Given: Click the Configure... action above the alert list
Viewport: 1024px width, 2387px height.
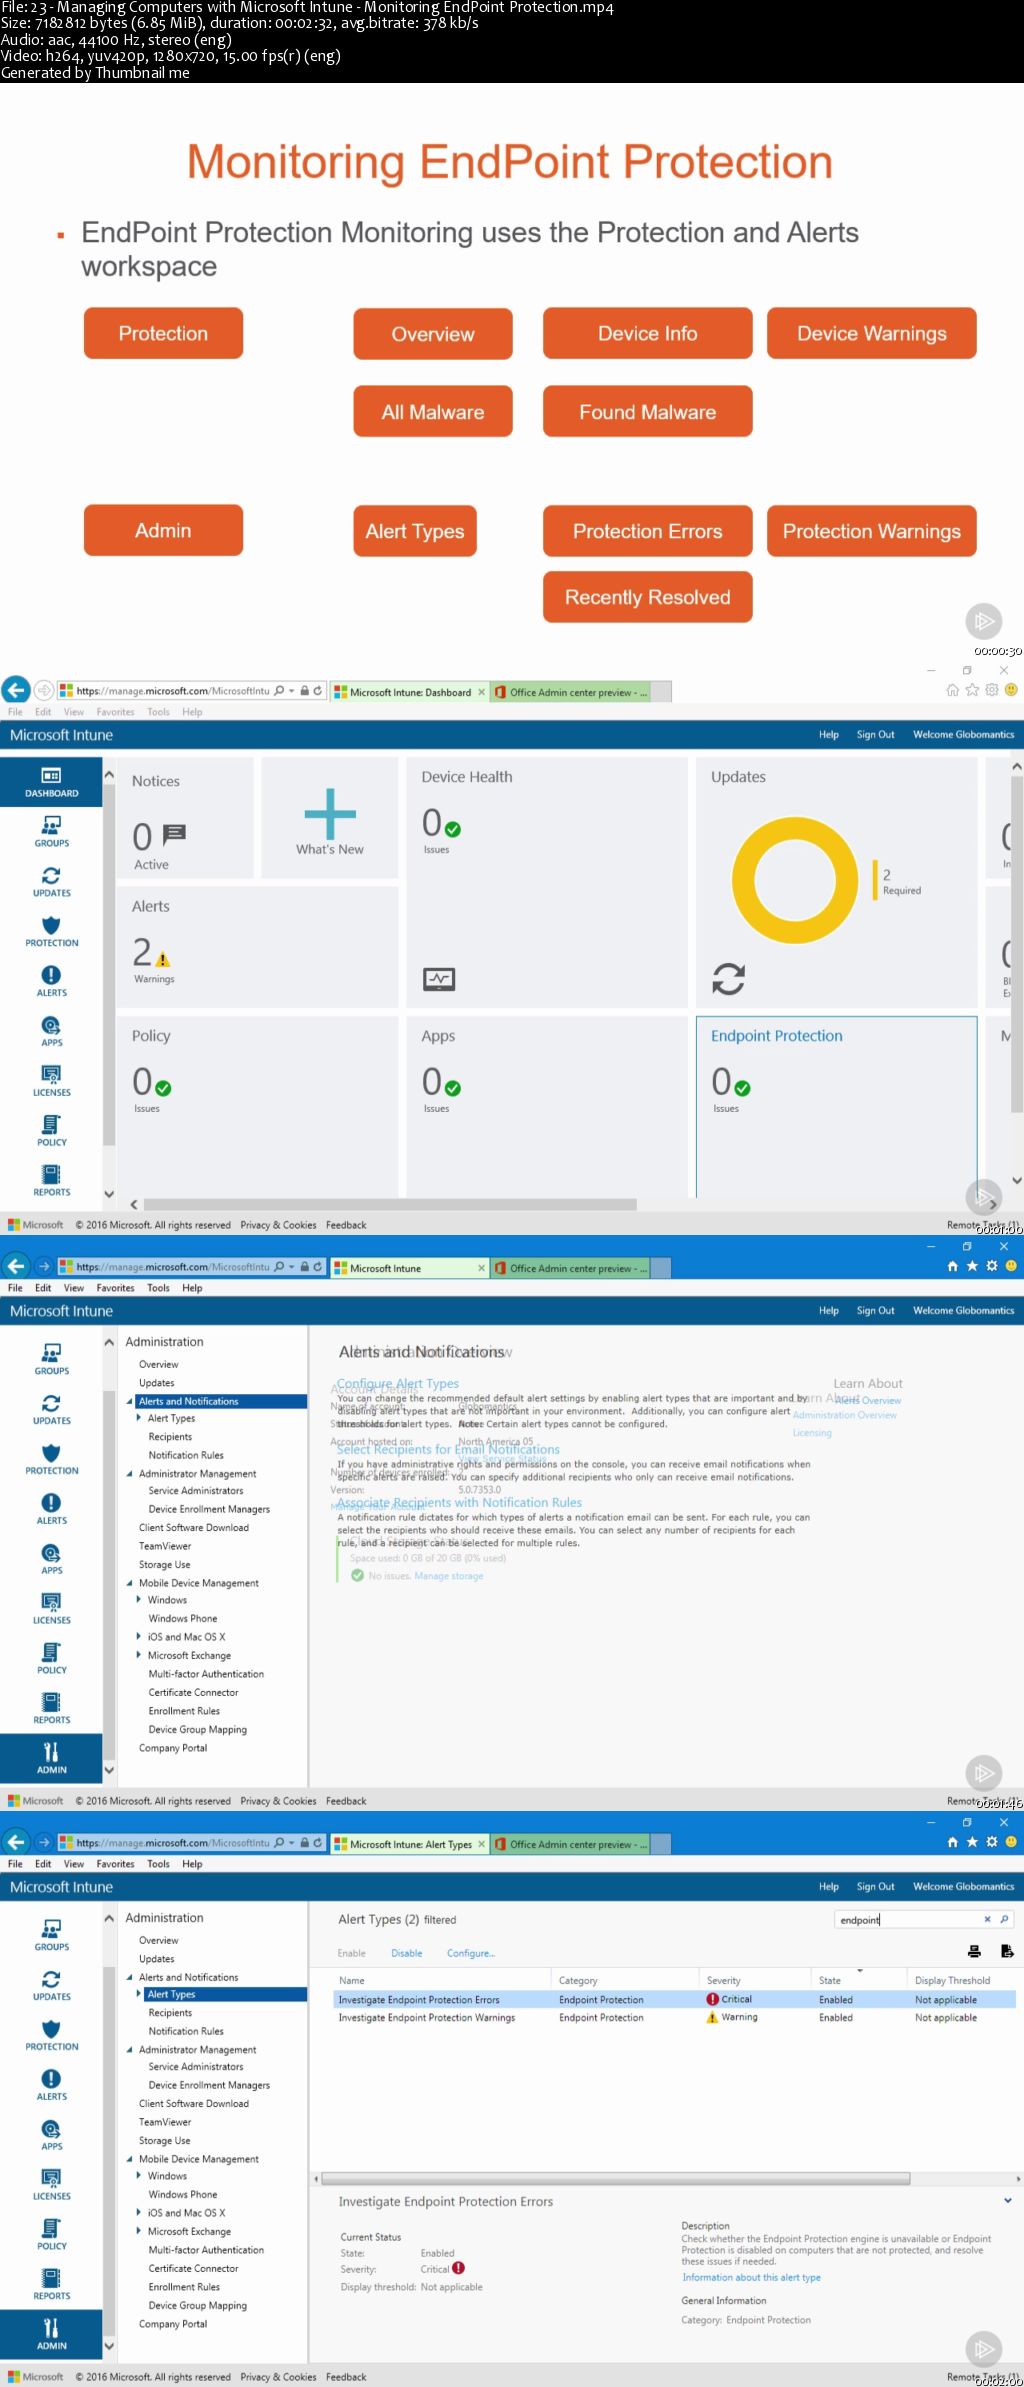Looking at the screenshot, I should point(470,1953).
